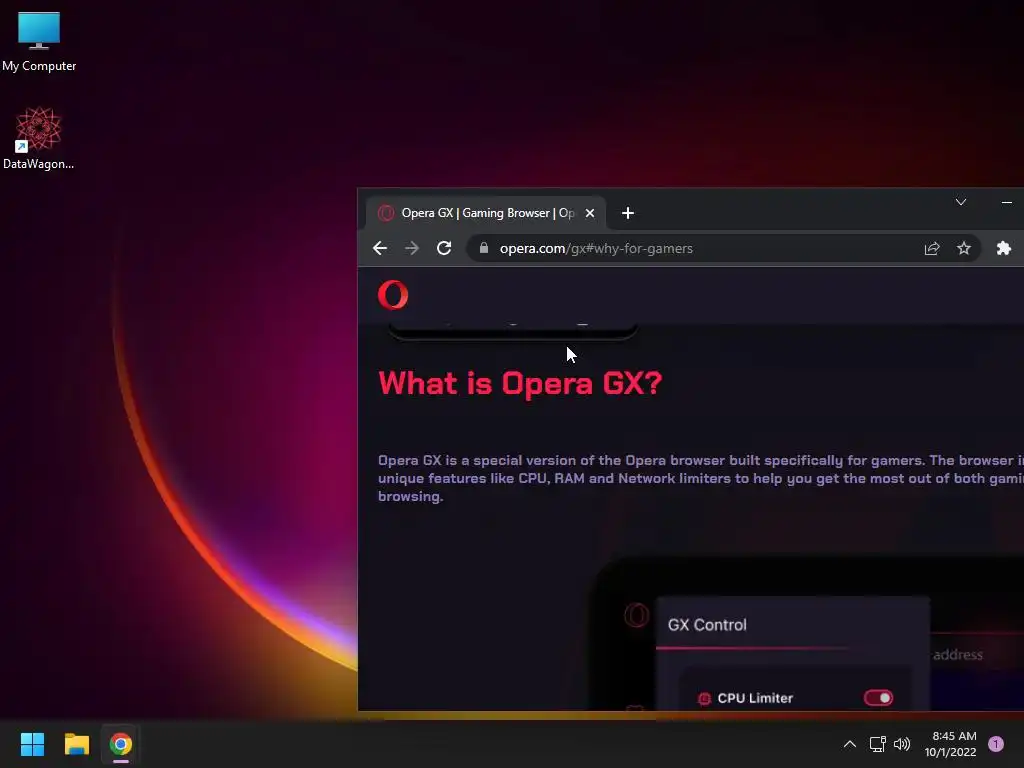Click the Opera GX description paragraph
The image size is (1024, 768).
[701, 478]
